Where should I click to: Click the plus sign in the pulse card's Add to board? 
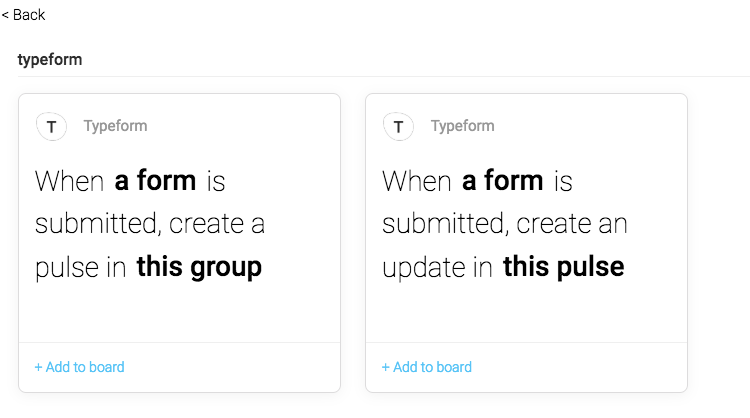click(38, 367)
